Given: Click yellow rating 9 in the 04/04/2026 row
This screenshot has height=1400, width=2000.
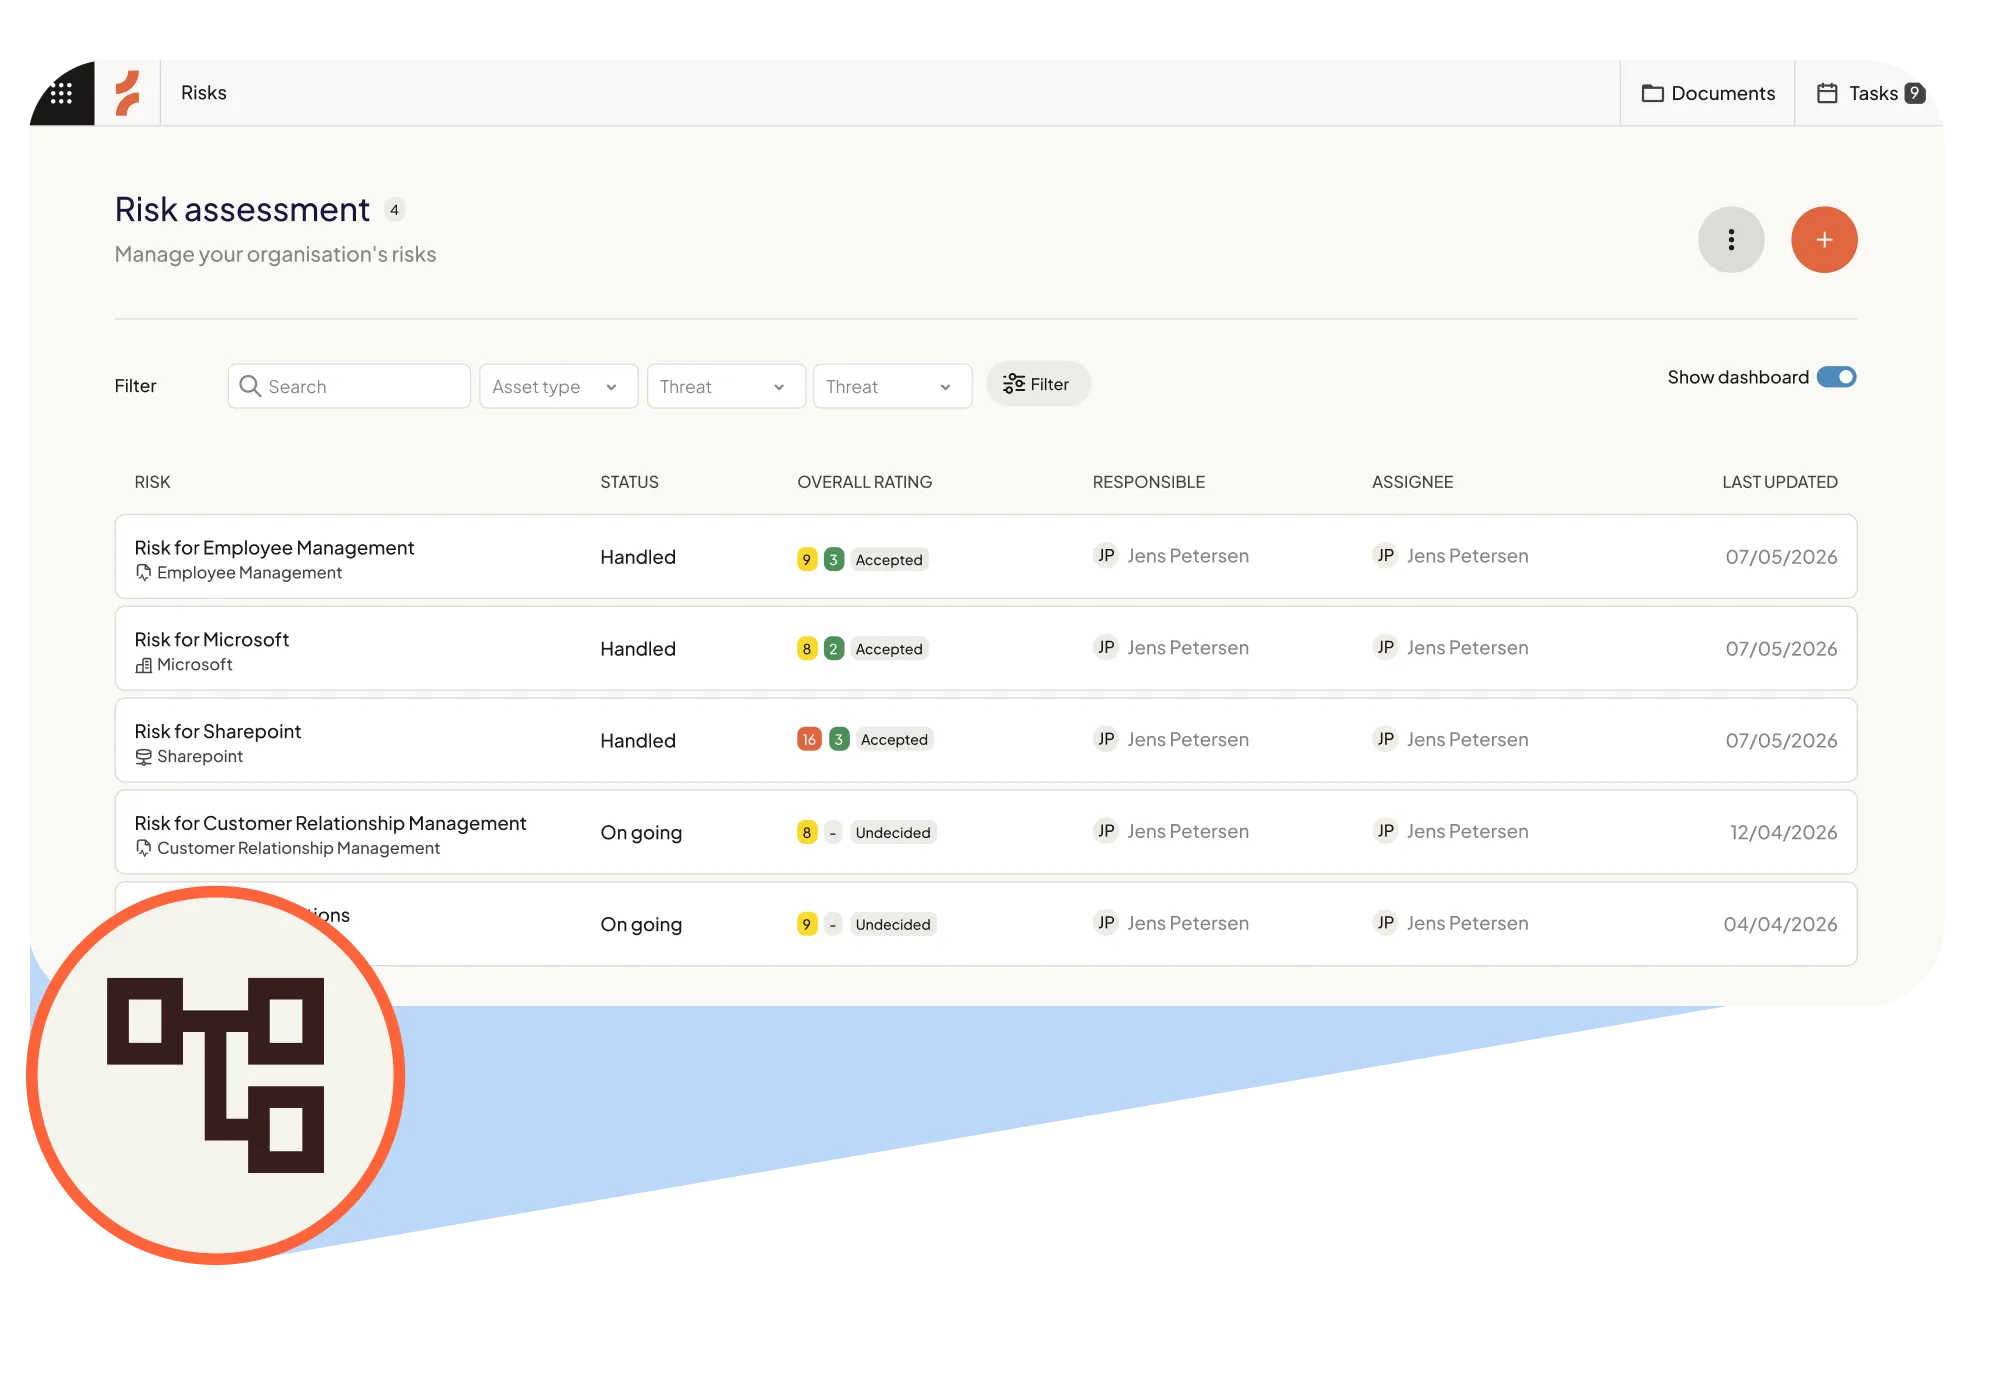Looking at the screenshot, I should 807,925.
